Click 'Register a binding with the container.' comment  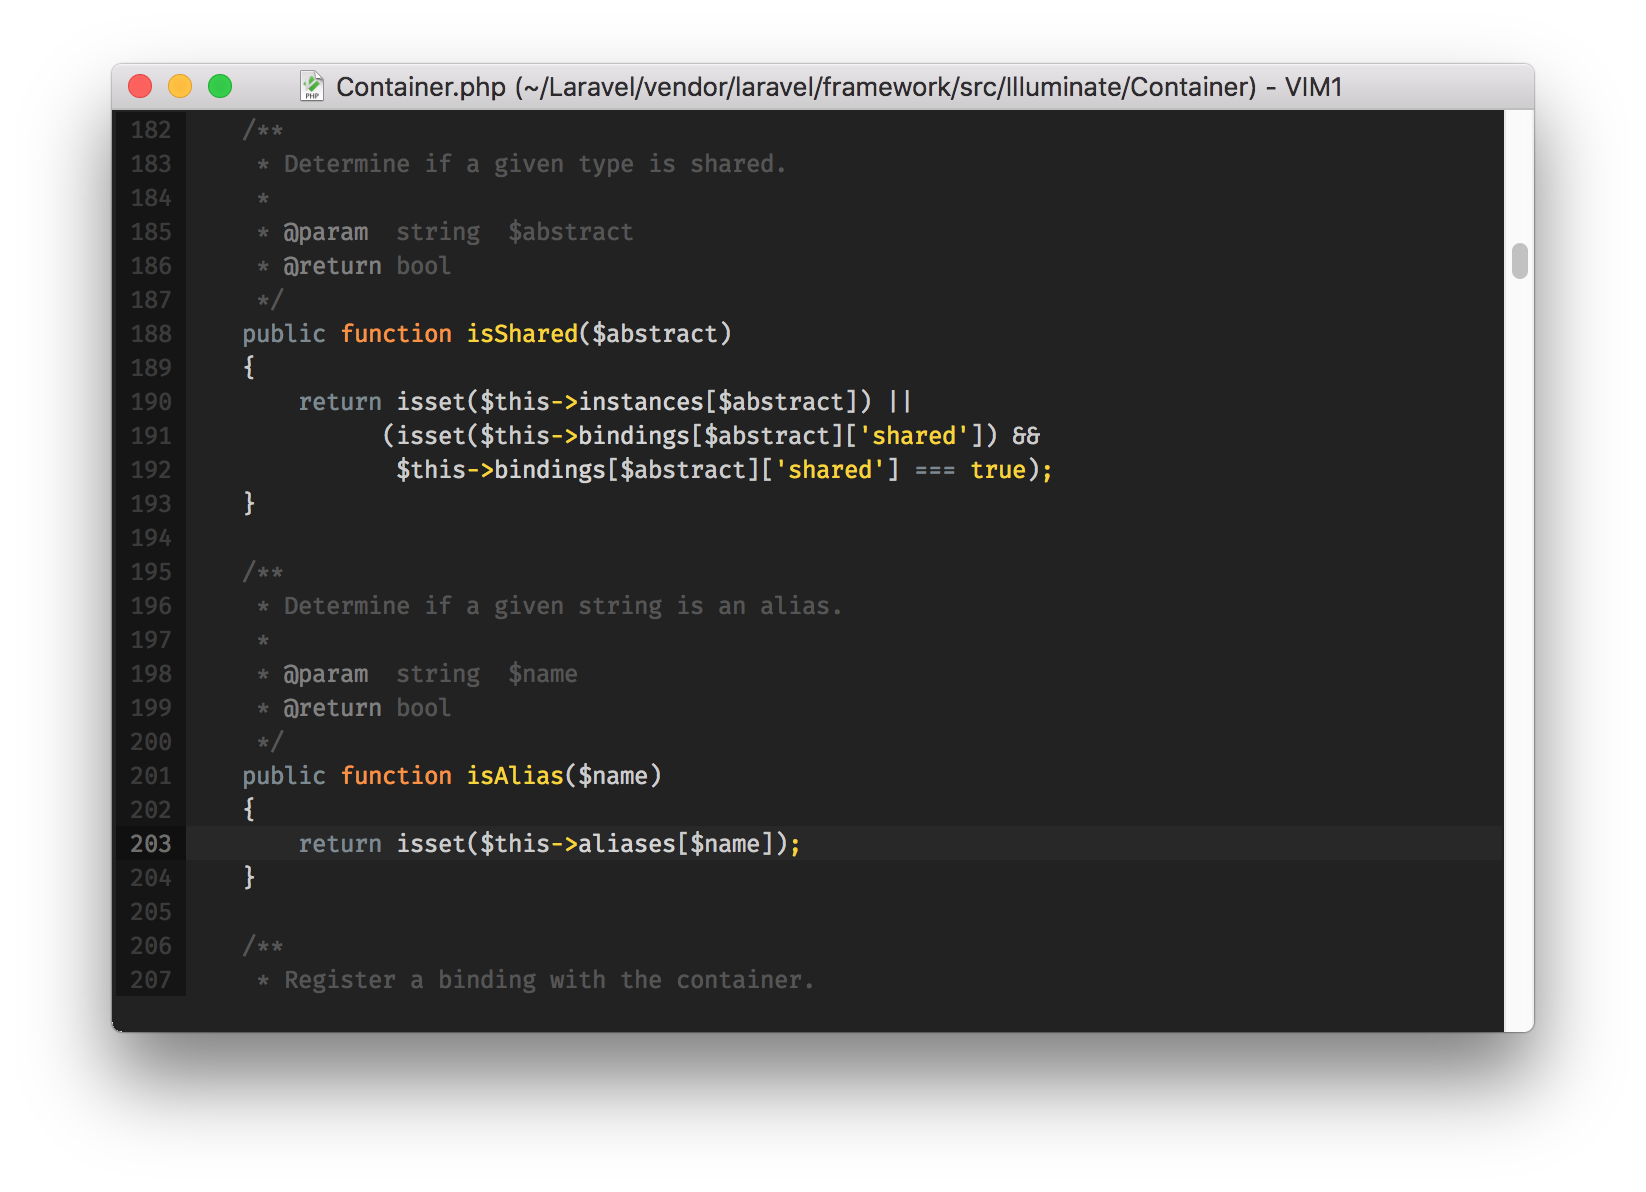[x=549, y=980]
